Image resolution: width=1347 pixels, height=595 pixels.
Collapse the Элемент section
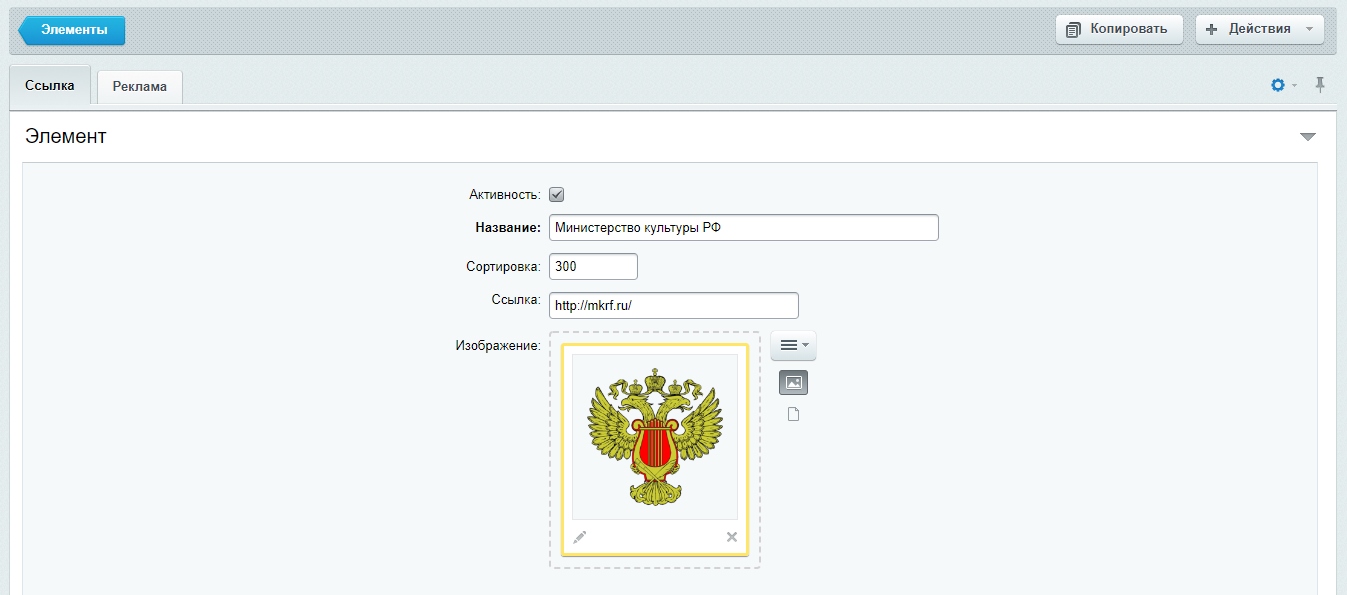[1308, 137]
